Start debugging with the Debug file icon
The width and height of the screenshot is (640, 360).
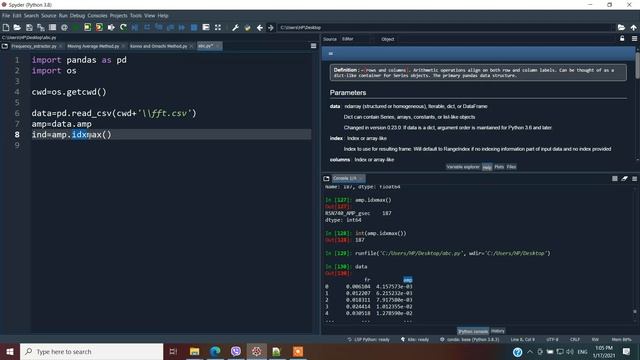click(135, 27)
